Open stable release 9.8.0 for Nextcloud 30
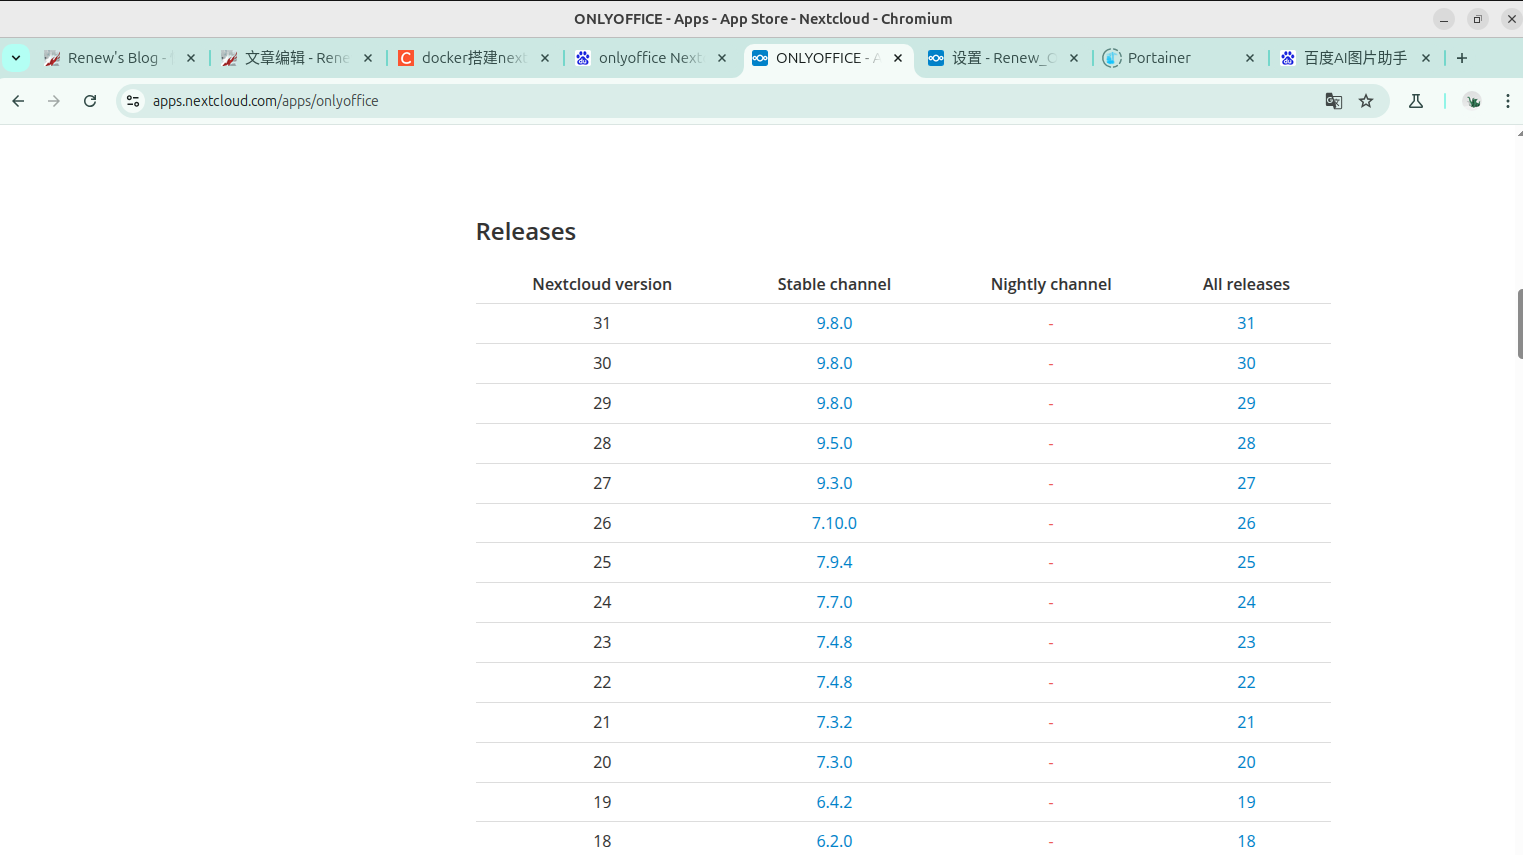This screenshot has width=1523, height=855. tap(834, 363)
